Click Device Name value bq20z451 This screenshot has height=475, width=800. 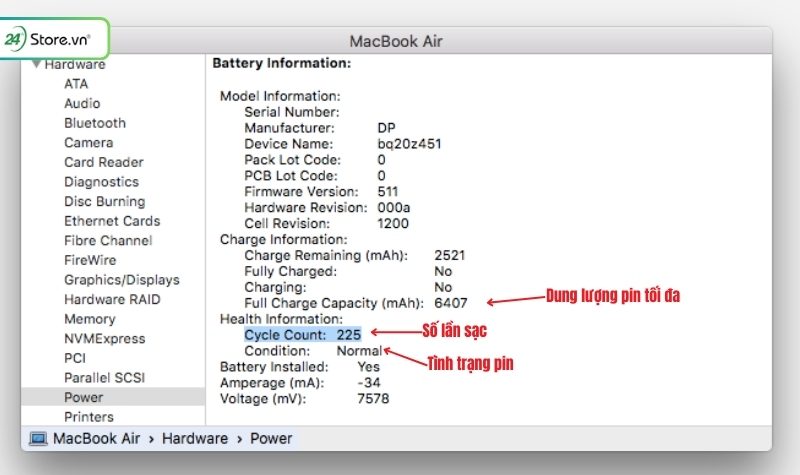[409, 144]
